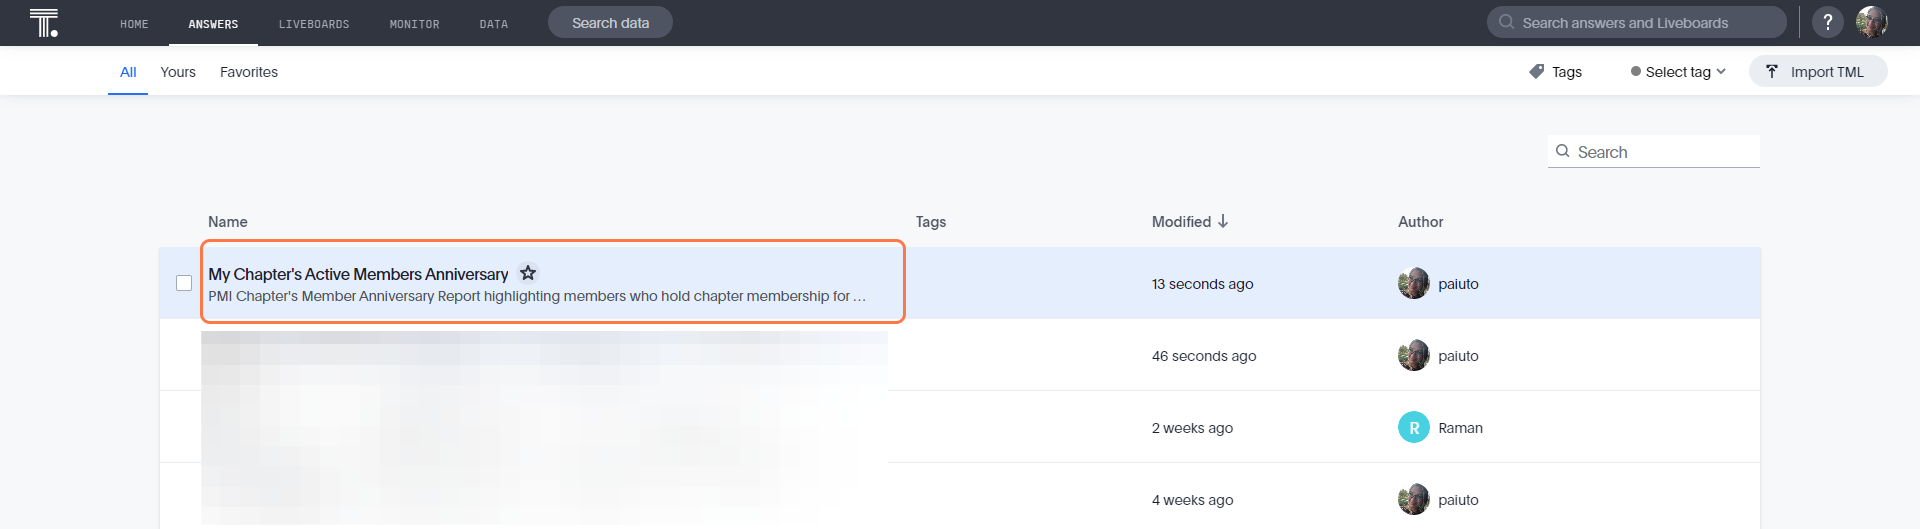
Task: Click the Raman avatar icon
Action: pos(1413,428)
